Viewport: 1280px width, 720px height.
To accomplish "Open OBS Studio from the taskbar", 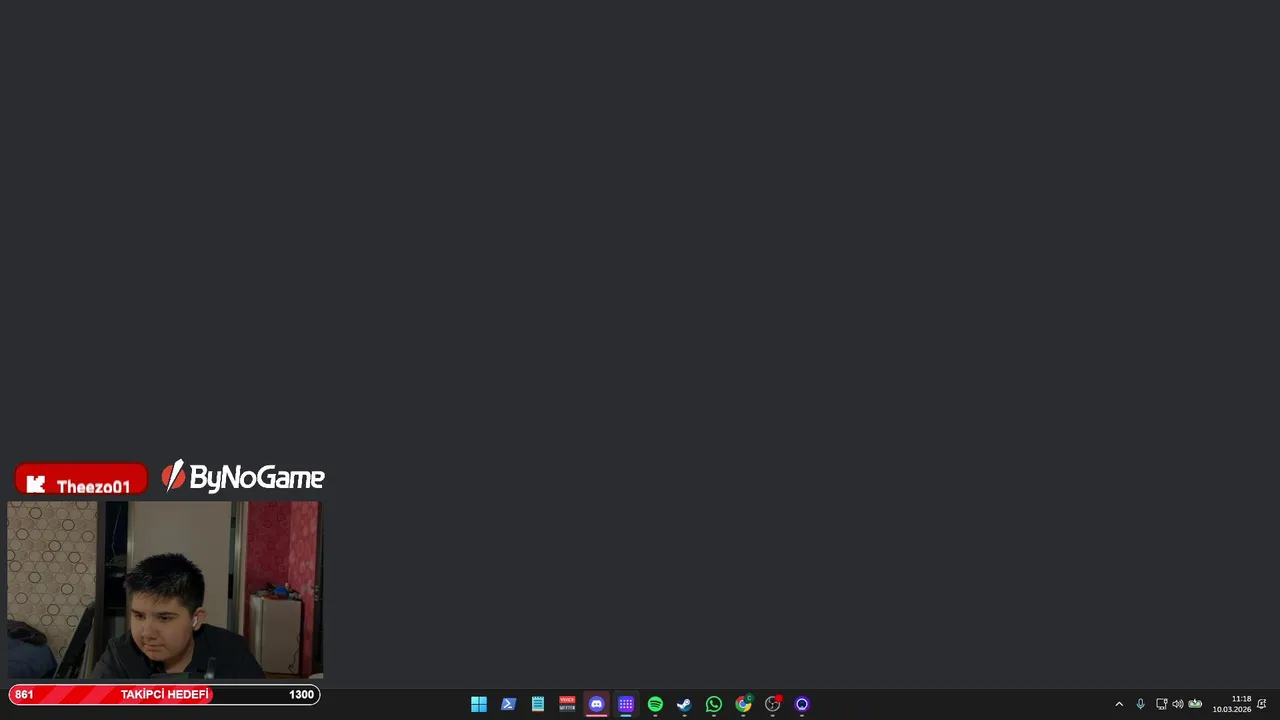I will pyautogui.click(x=772, y=704).
